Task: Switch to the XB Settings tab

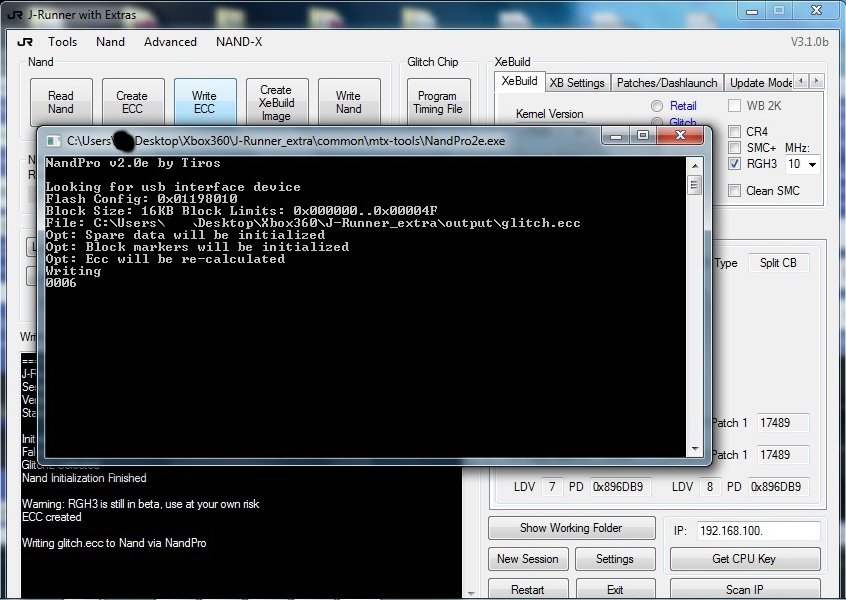Action: pyautogui.click(x=577, y=83)
